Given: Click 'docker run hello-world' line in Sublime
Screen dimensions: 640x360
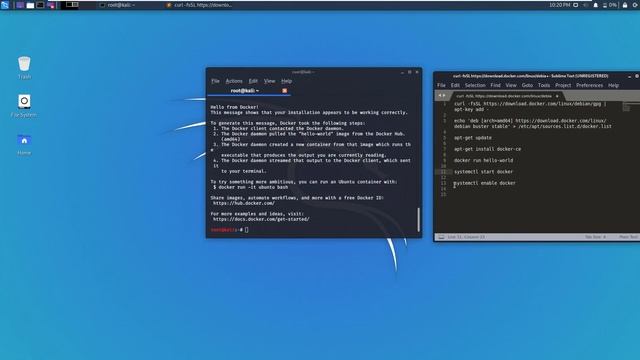Looking at the screenshot, I should (x=483, y=160).
